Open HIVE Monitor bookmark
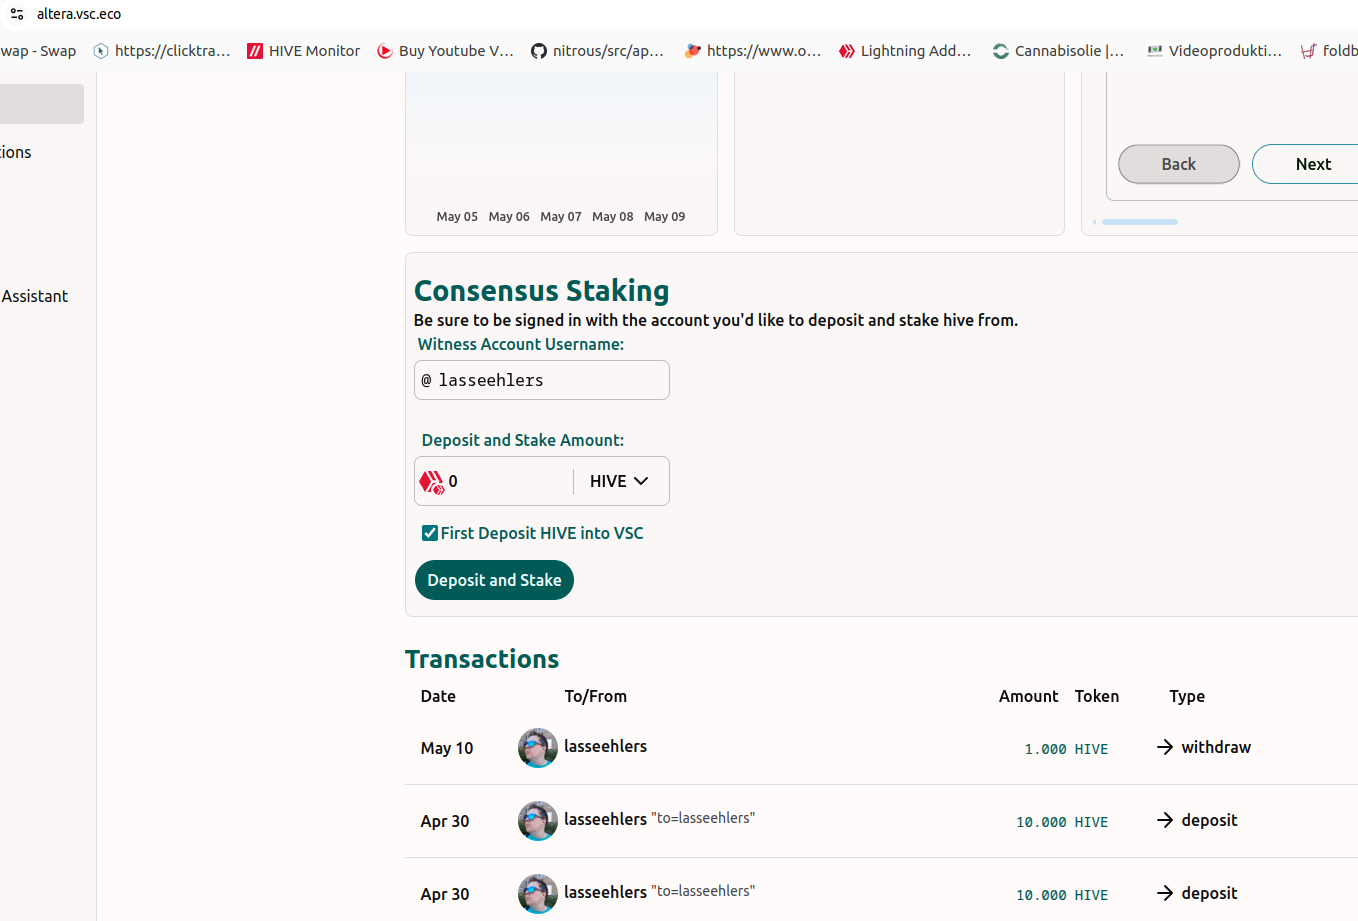This screenshot has width=1358, height=921. point(304,51)
